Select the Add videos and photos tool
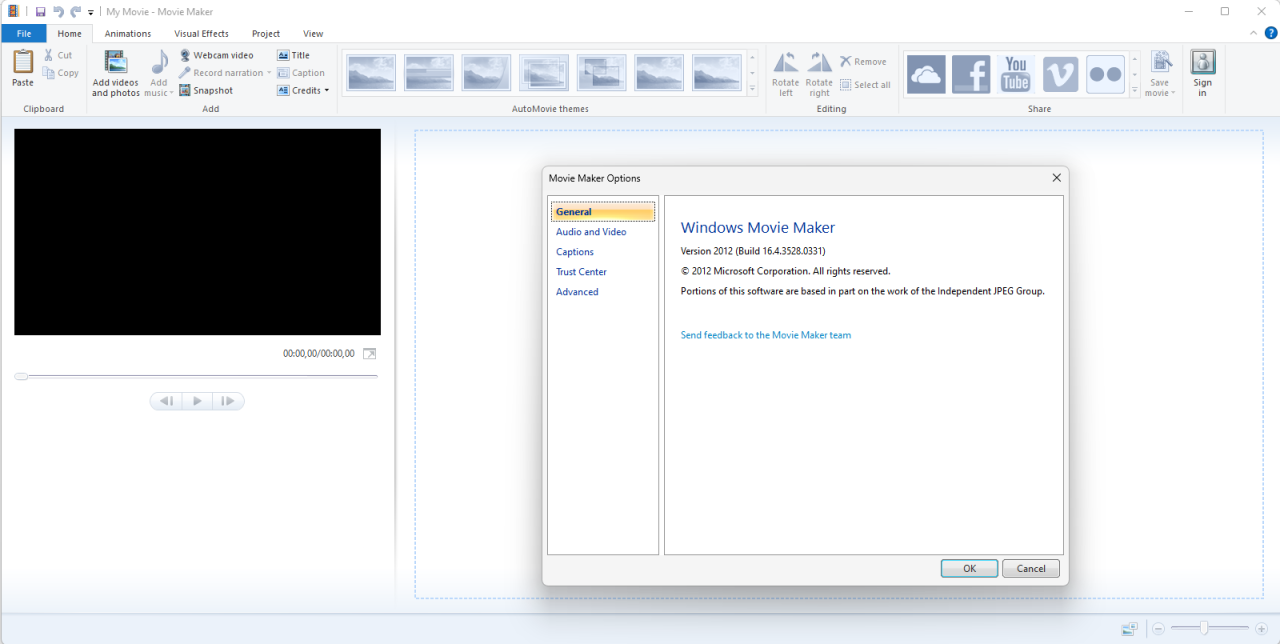This screenshot has width=1280, height=644. 115,72
